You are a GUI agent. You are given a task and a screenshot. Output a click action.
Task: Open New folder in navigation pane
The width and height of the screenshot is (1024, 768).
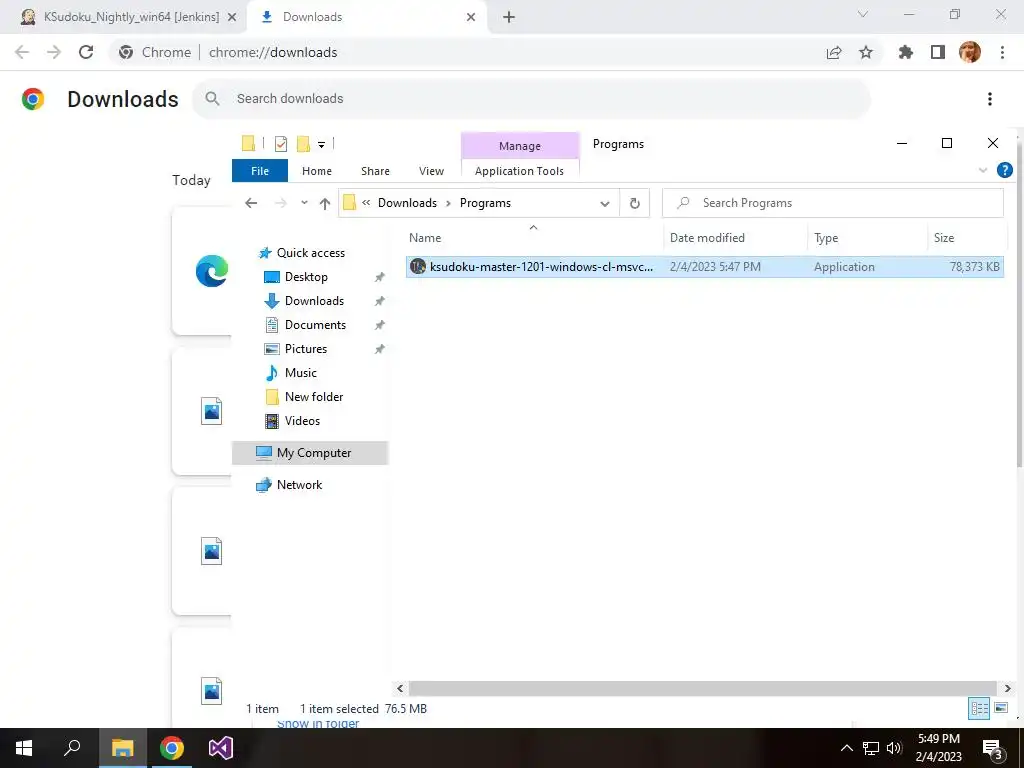(x=313, y=397)
